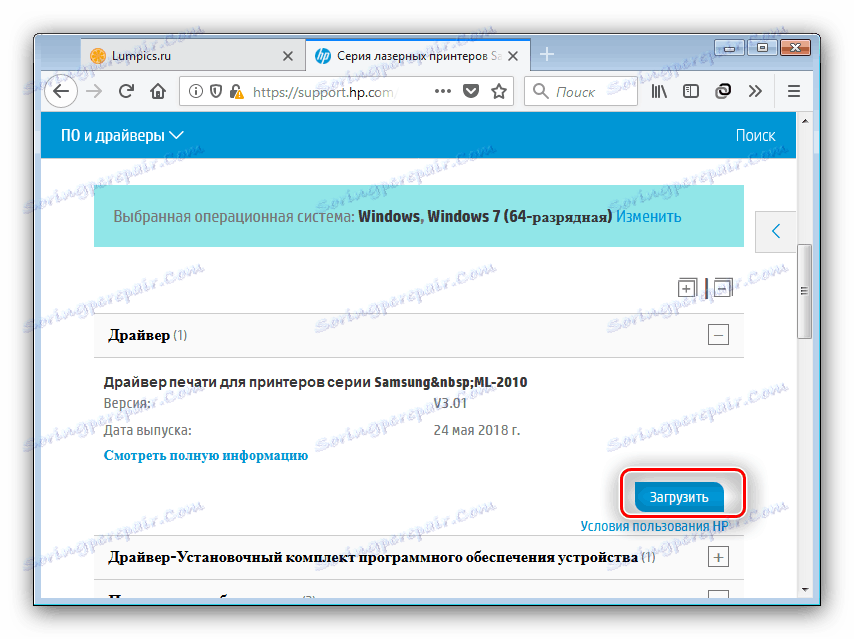Open the Firefox library icon
Viewport: 854px width, 639px height.
point(659,91)
